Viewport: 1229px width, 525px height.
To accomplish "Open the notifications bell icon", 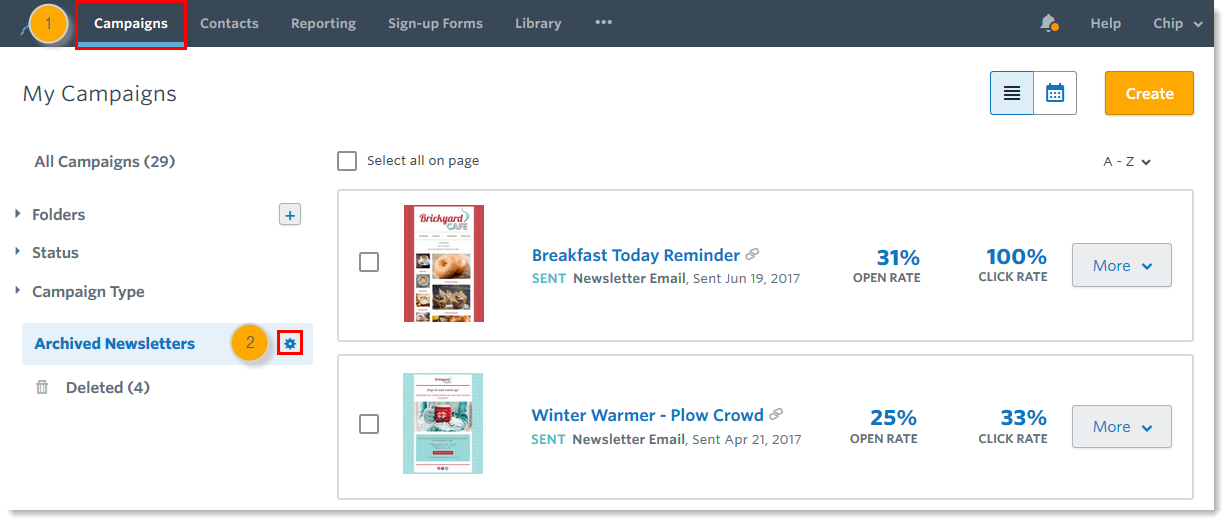I will 1048,23.
